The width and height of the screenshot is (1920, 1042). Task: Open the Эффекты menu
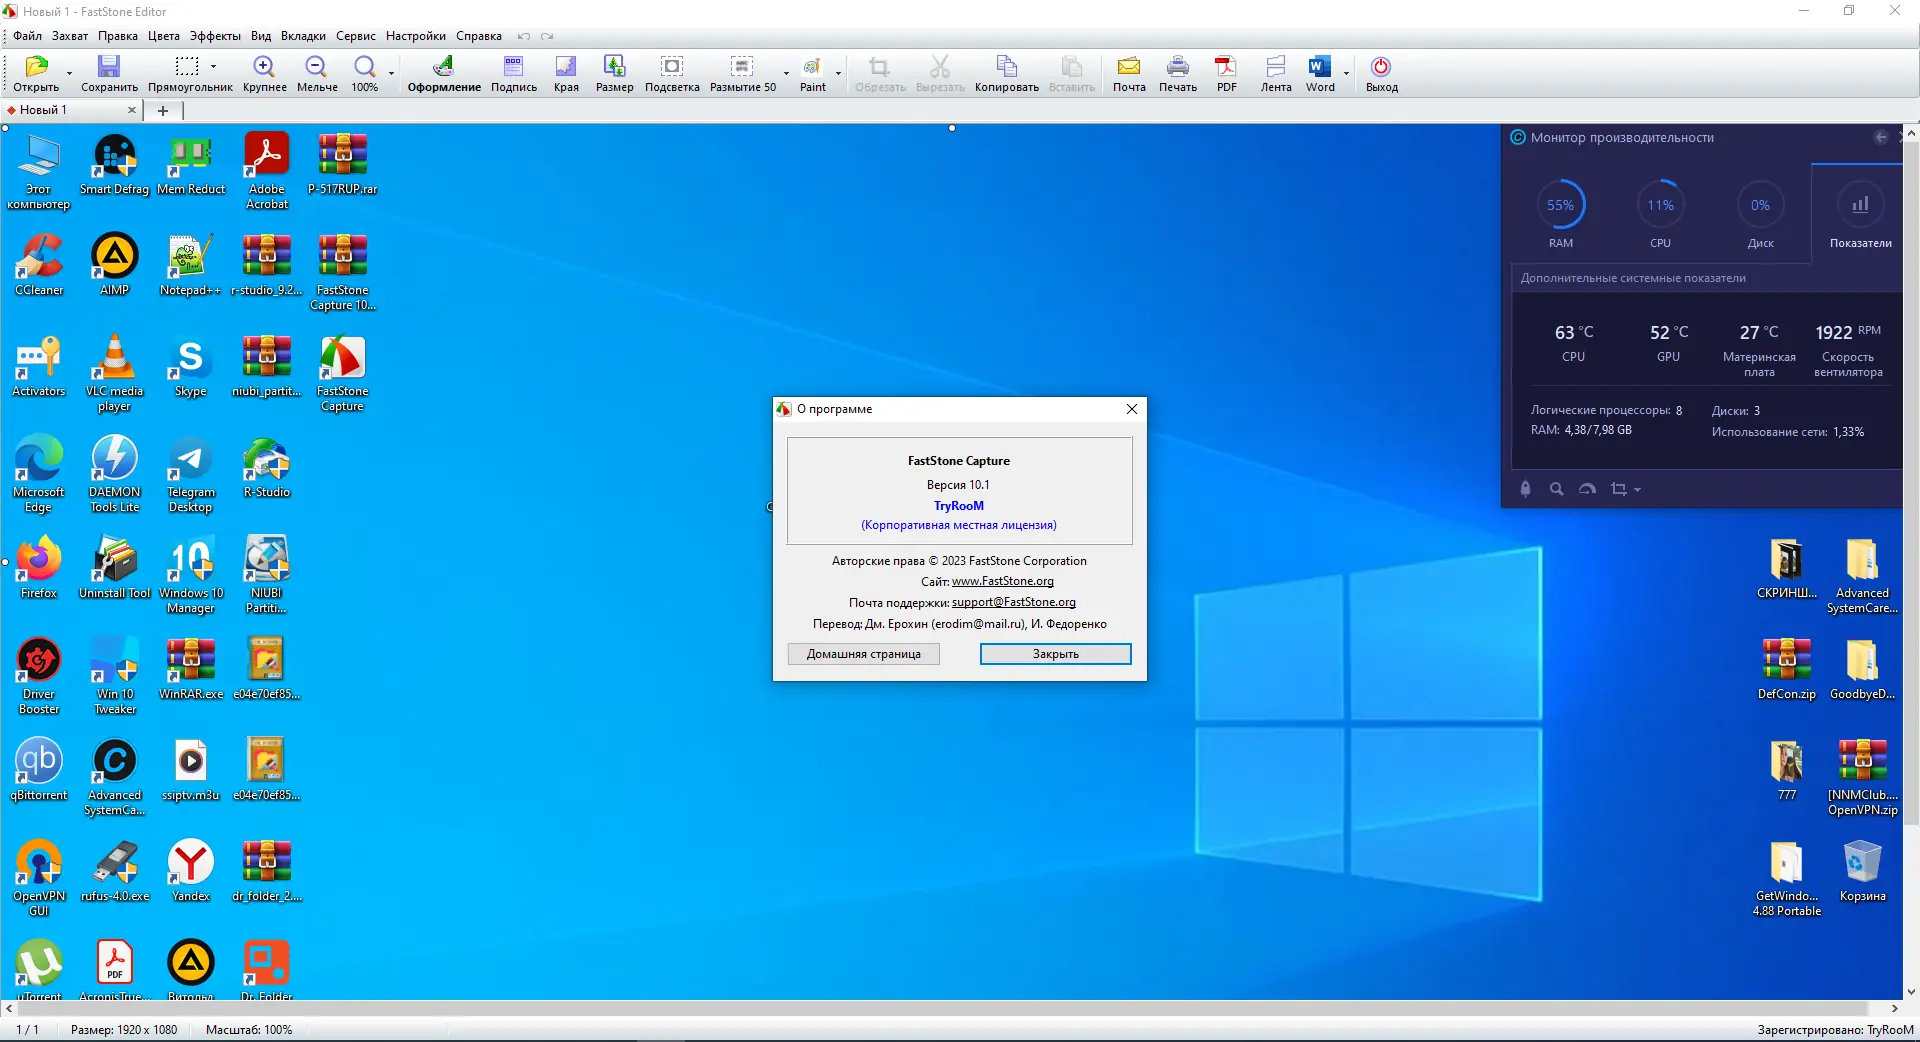[213, 36]
